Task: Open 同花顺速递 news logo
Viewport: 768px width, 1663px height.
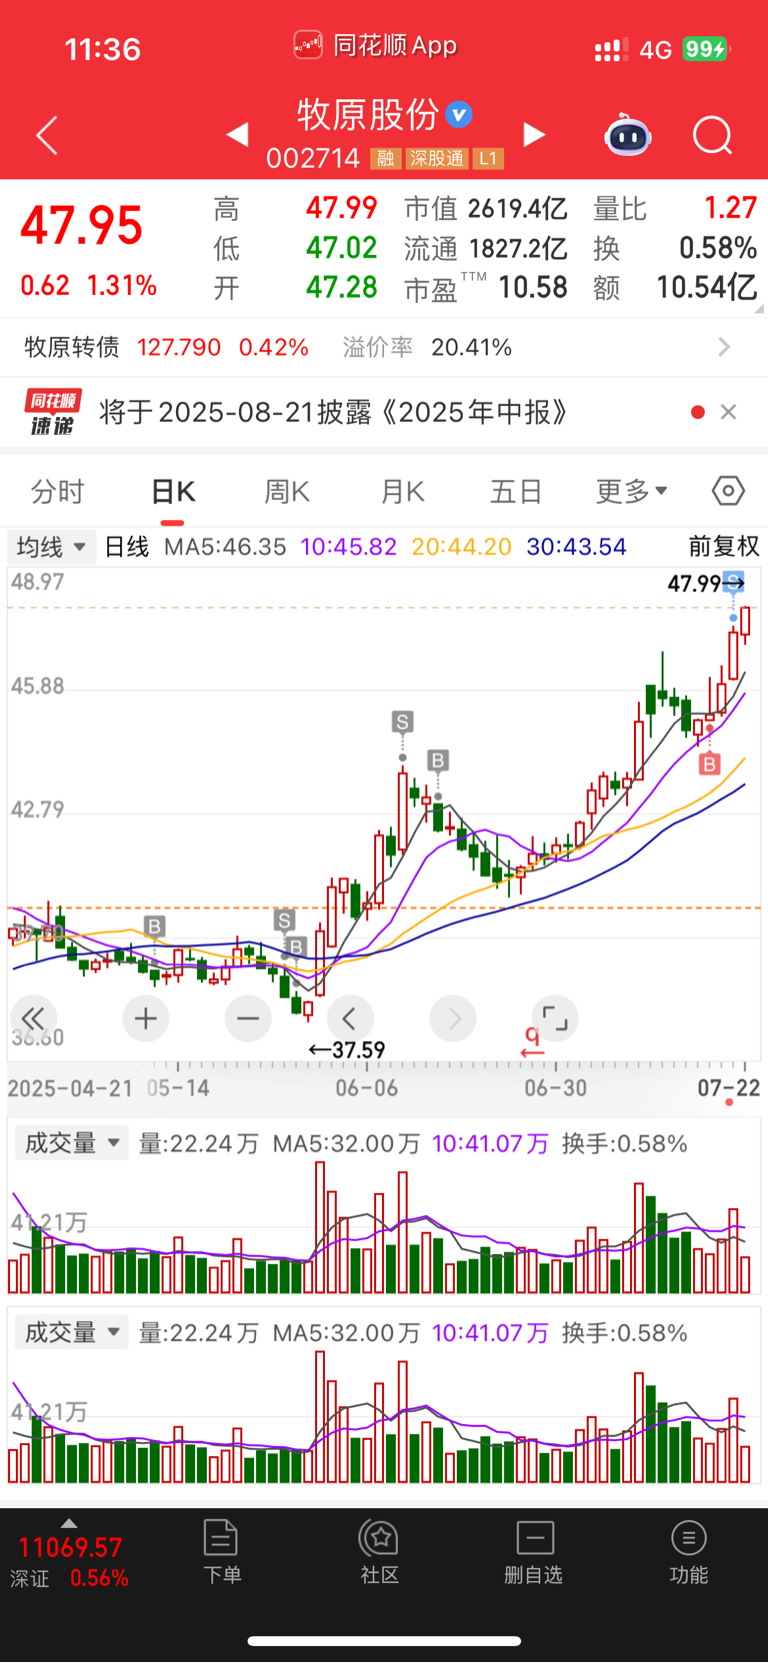Action: tap(53, 412)
